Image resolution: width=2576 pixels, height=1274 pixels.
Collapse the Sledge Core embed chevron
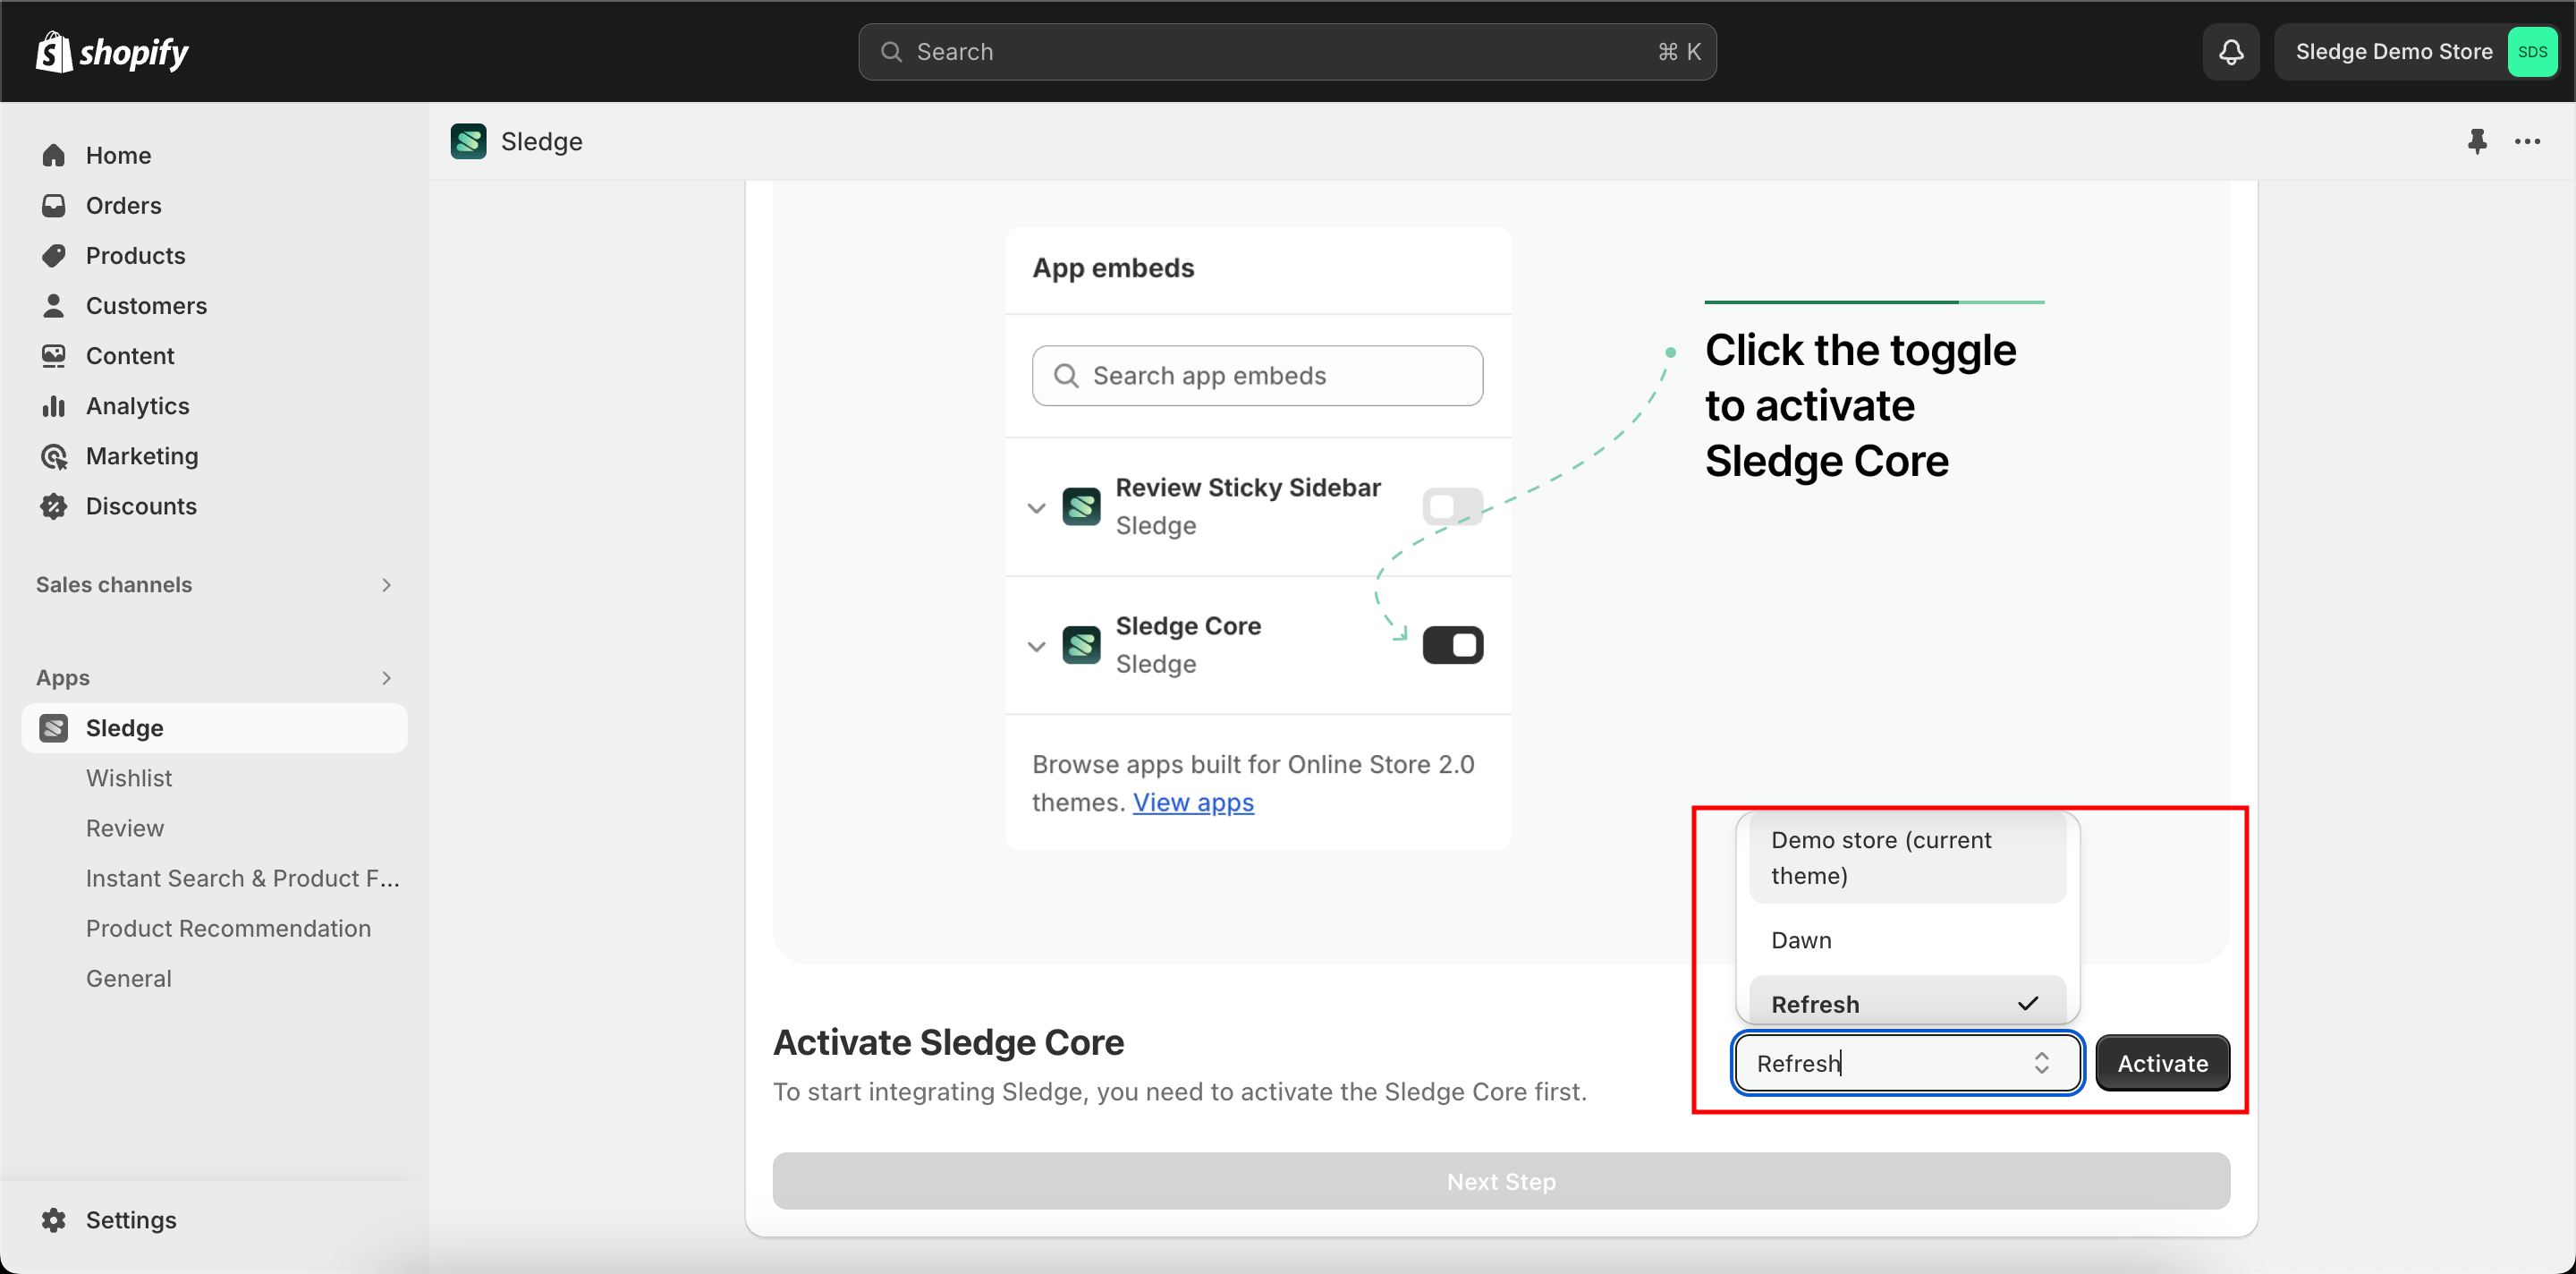pyautogui.click(x=1036, y=646)
